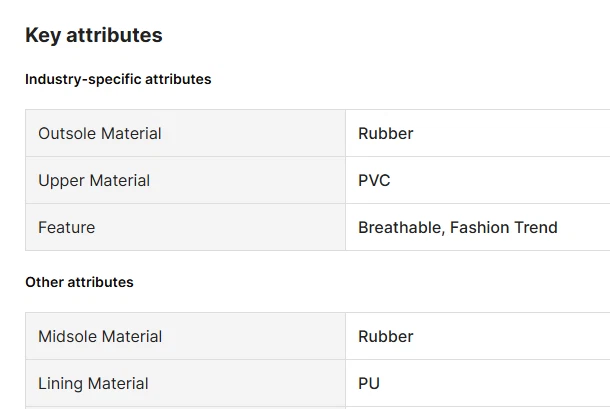Select the Industry-specific attributes subheading
The image size is (610, 409).
tap(118, 79)
